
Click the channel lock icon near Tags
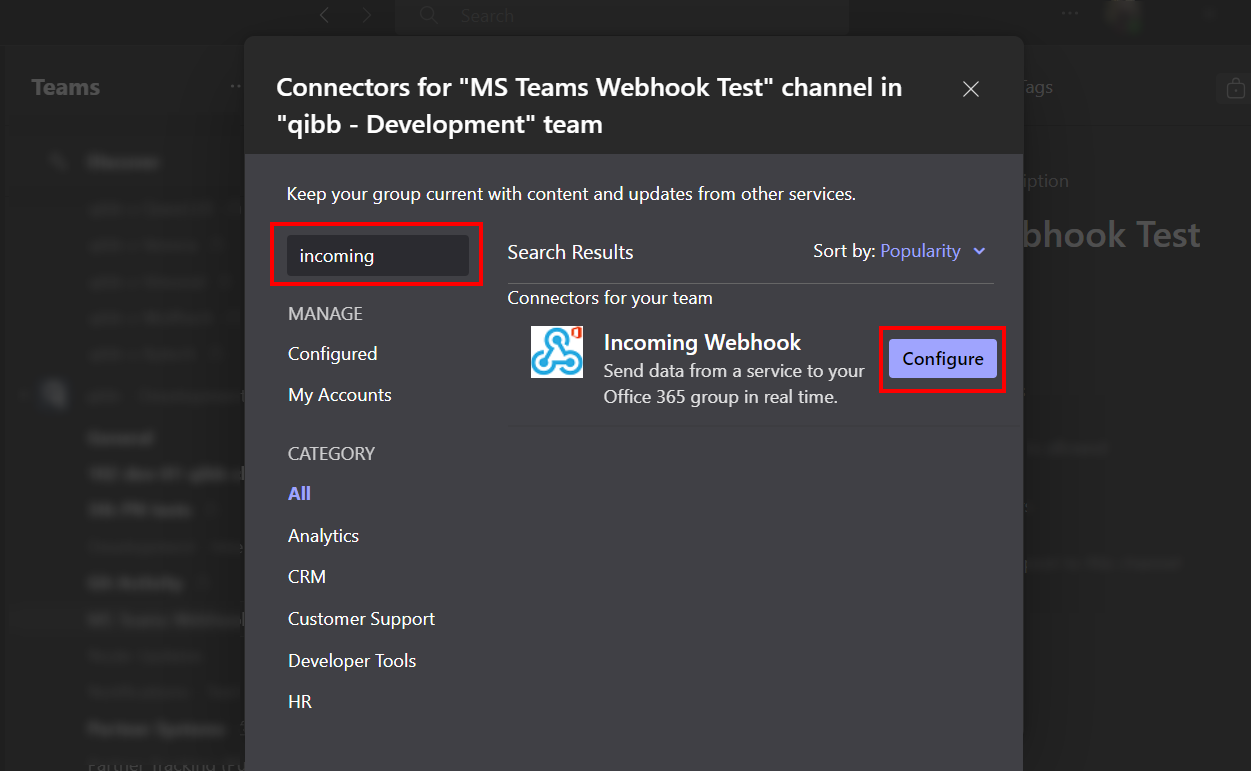[1235, 88]
